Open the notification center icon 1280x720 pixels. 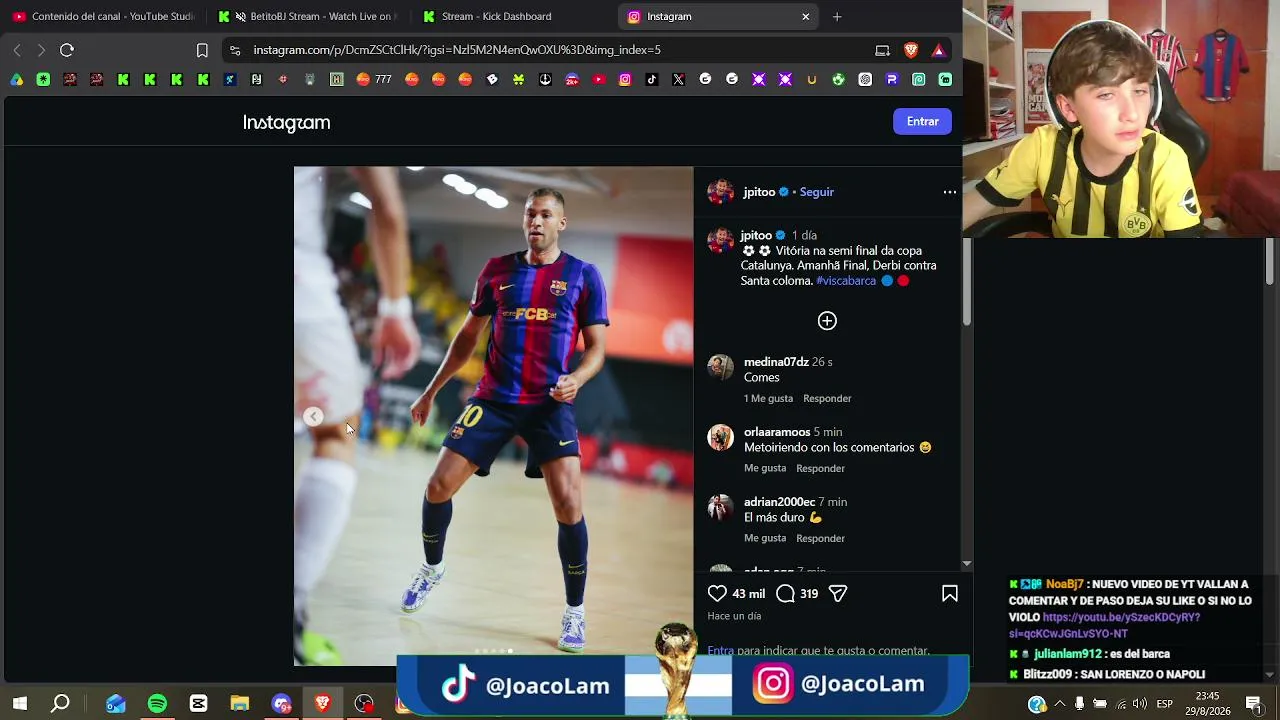[1254, 704]
